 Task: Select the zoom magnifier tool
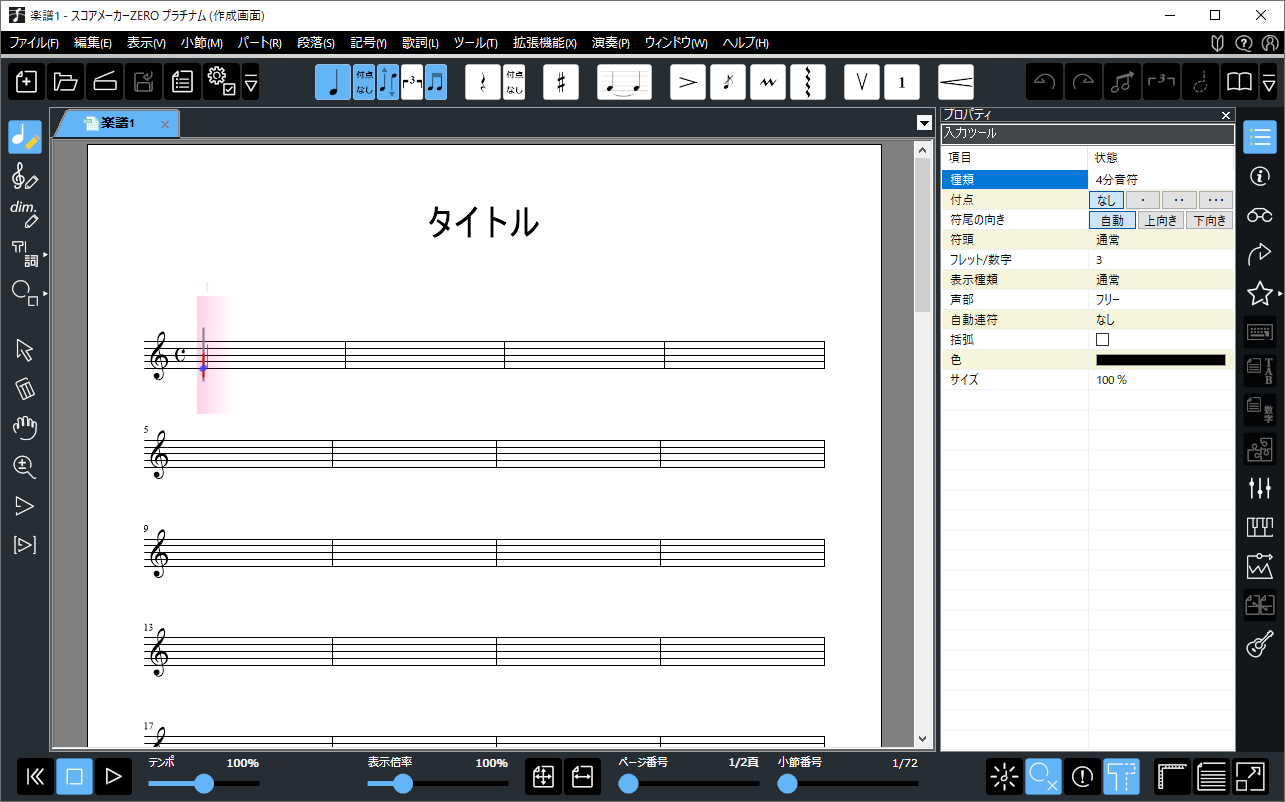tap(25, 466)
